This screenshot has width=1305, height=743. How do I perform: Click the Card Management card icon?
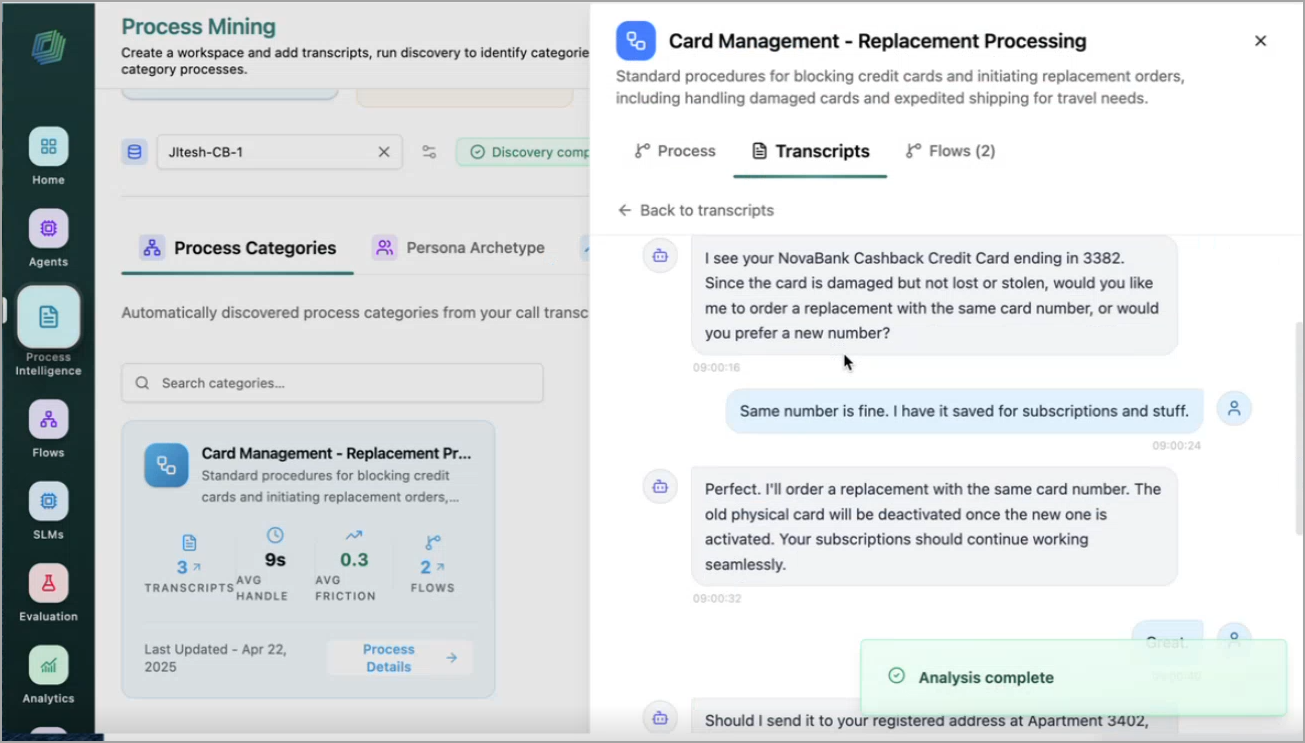click(x=166, y=465)
